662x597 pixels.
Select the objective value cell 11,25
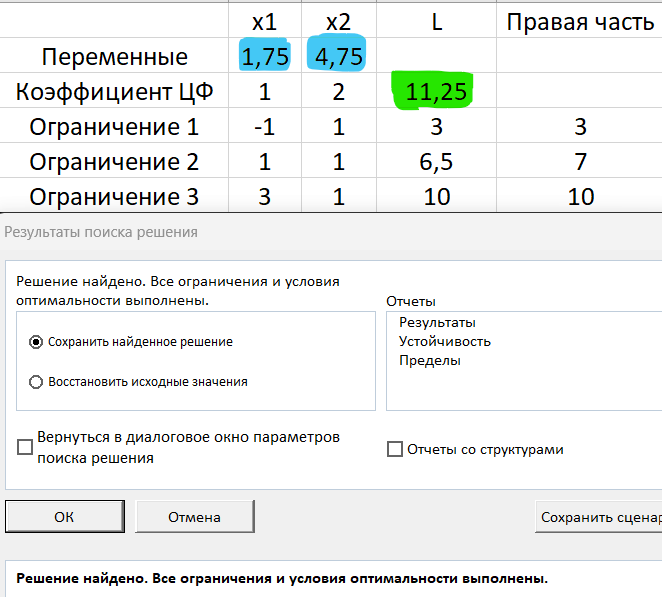pyautogui.click(x=436, y=91)
